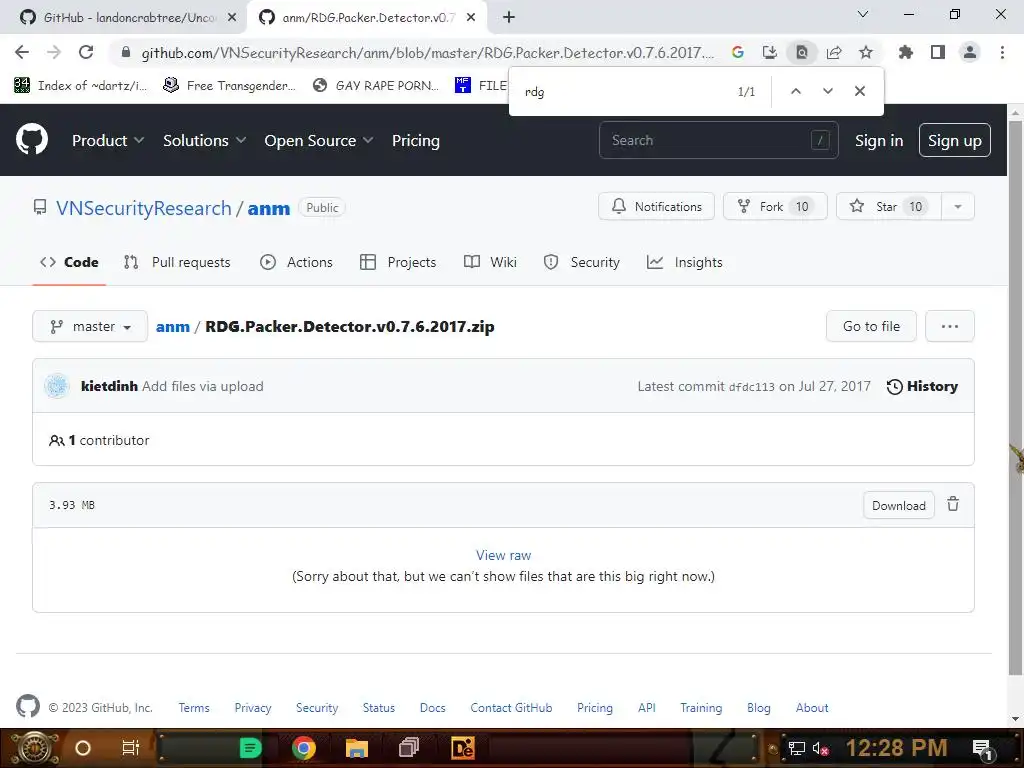The image size is (1024, 768).
Task: Click GitHub footer logo
Action: (27, 707)
